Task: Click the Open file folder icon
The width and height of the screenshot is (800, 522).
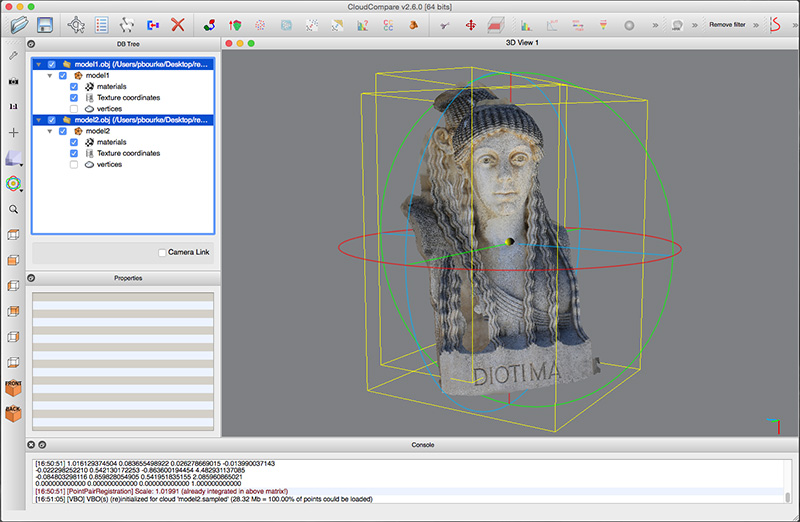Action: [x=19, y=24]
